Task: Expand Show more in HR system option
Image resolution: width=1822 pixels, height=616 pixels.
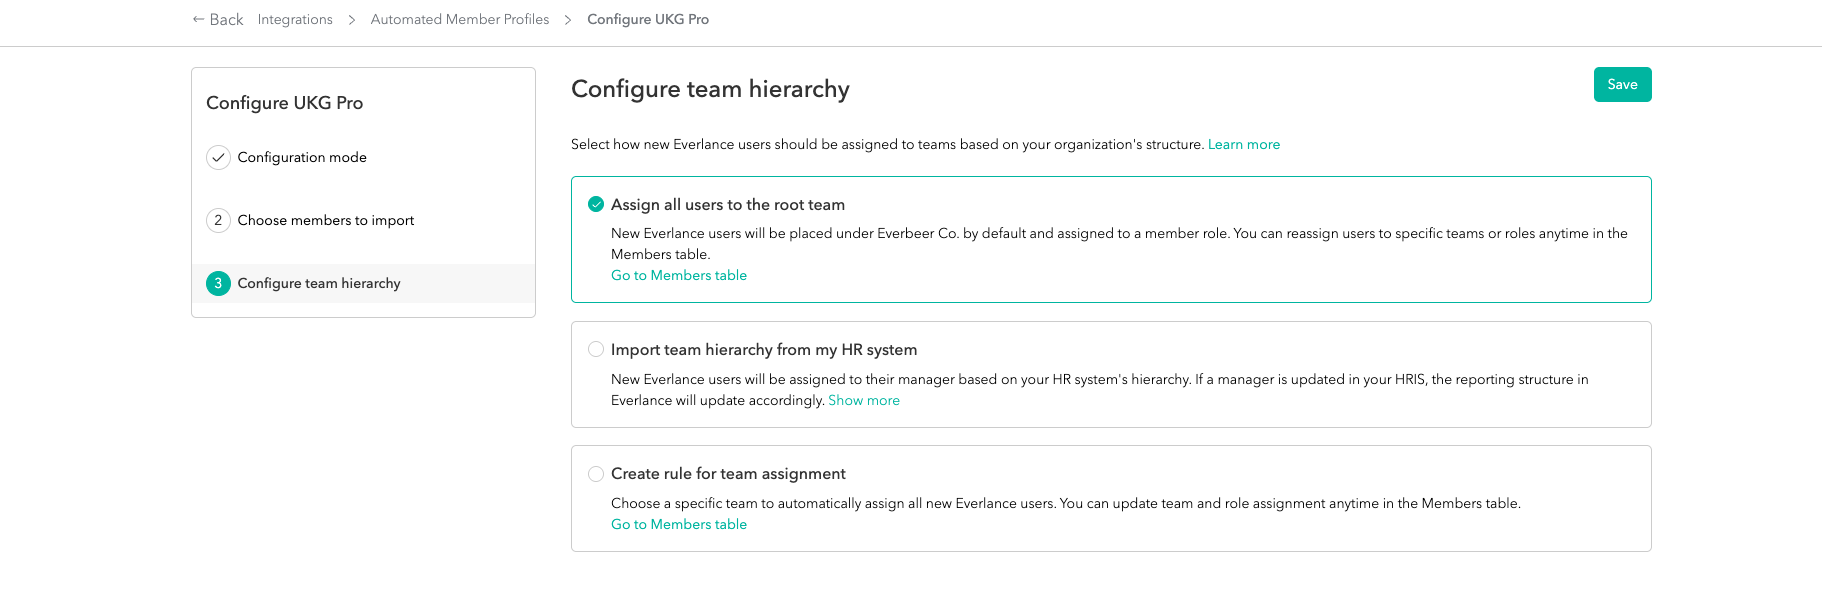Action: (864, 400)
